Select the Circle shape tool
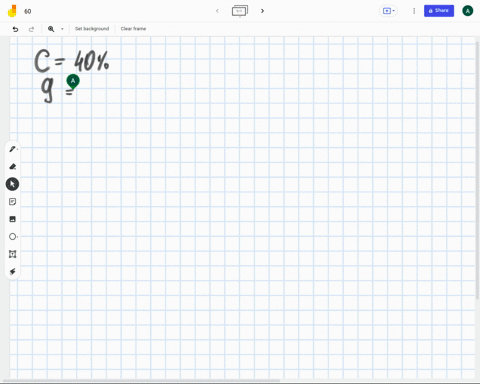Viewport: 480px width, 384px height. pyautogui.click(x=12, y=237)
